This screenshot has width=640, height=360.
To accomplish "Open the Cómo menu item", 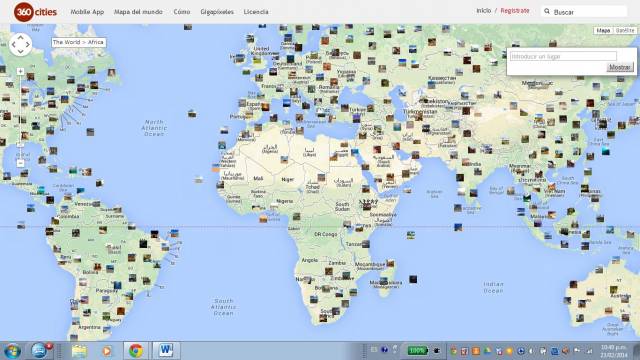I will point(182,12).
